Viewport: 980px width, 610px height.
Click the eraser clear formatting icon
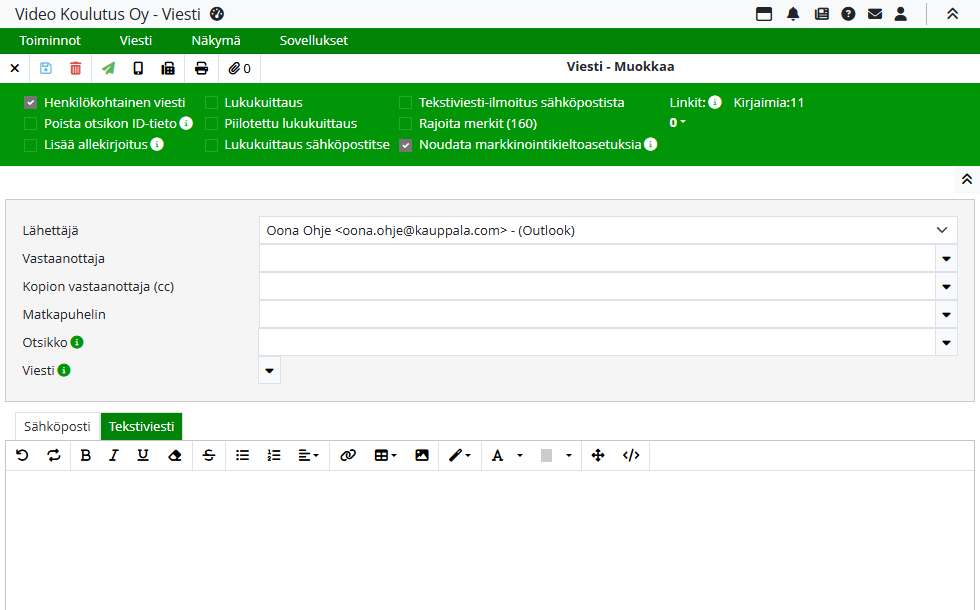click(175, 455)
